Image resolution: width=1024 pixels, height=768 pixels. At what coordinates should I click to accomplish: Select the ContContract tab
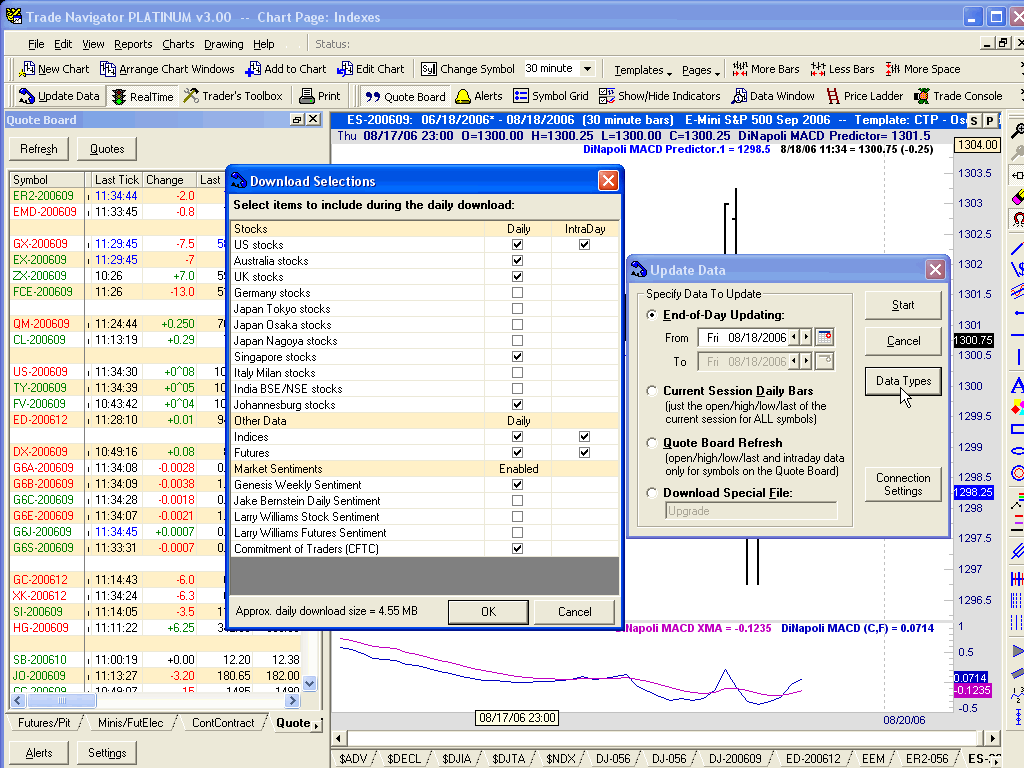point(223,723)
